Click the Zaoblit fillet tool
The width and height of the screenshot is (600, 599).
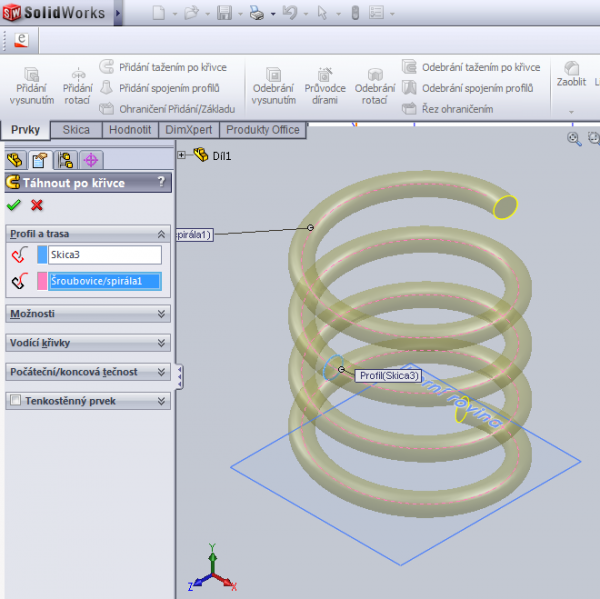(572, 72)
